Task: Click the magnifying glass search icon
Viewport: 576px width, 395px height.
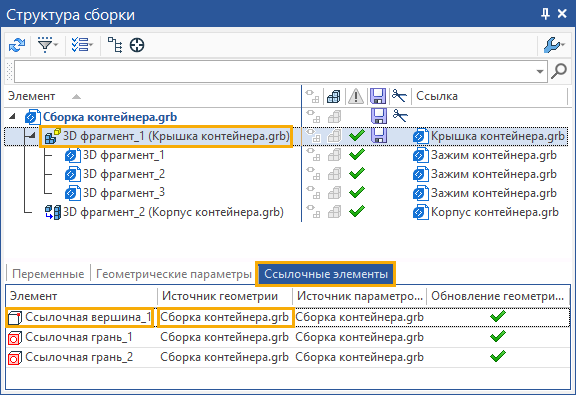Action: tap(559, 71)
